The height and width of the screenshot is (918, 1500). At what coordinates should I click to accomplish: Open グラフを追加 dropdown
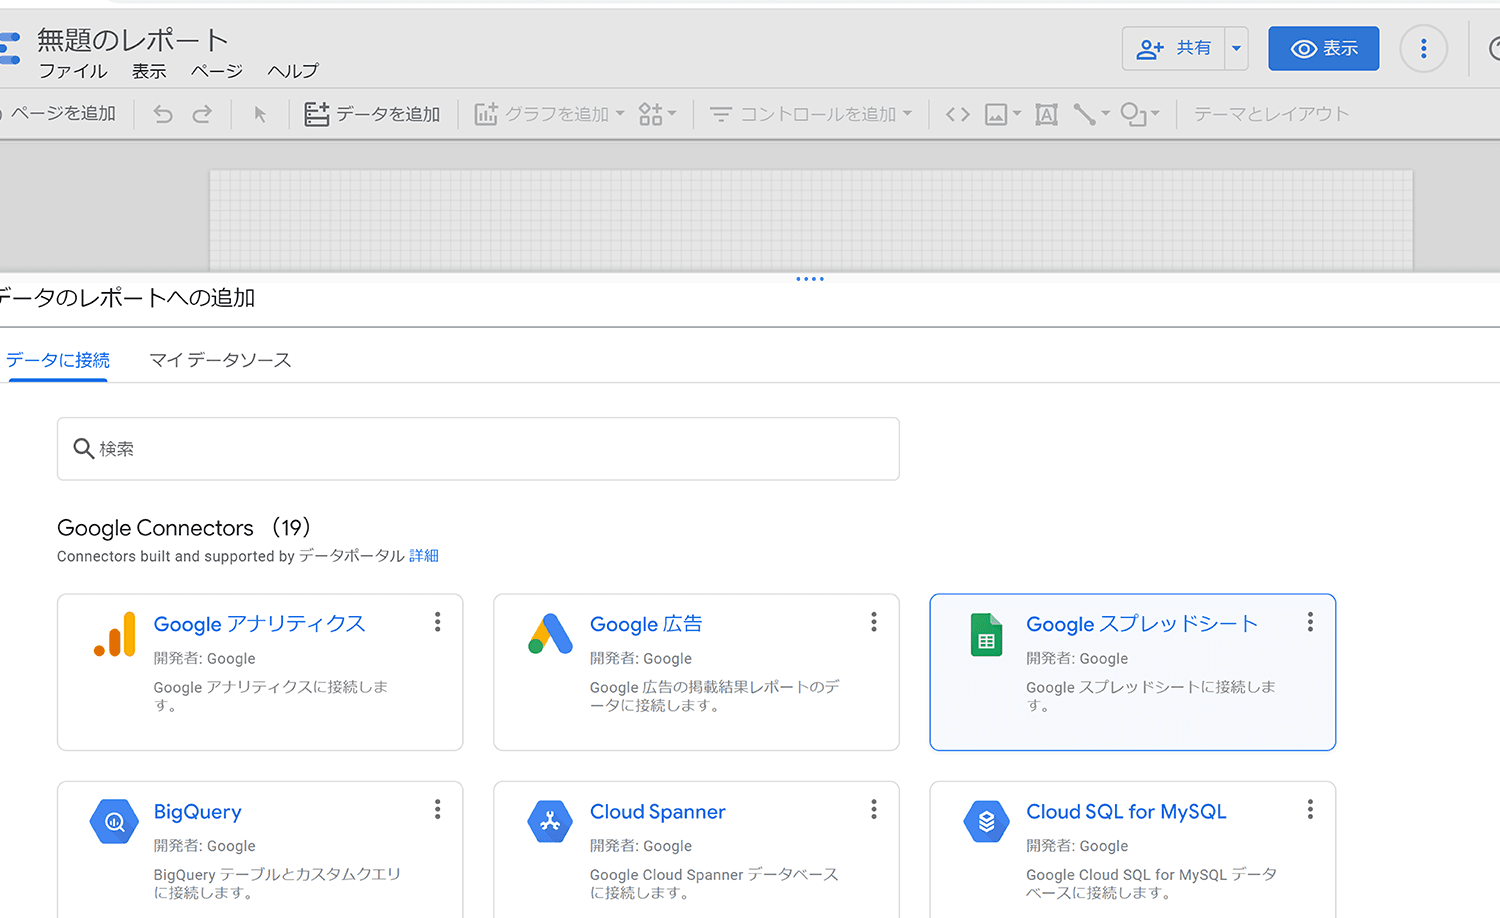point(549,114)
